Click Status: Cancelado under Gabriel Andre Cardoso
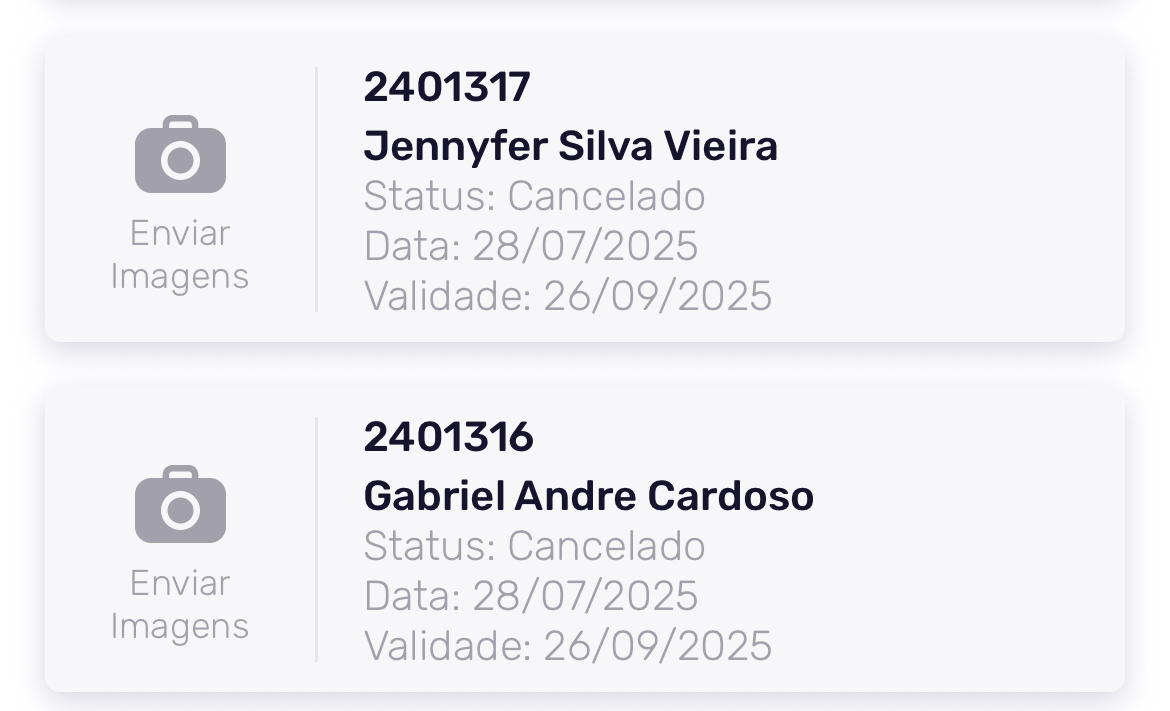This screenshot has width=1170, height=711. 534,547
